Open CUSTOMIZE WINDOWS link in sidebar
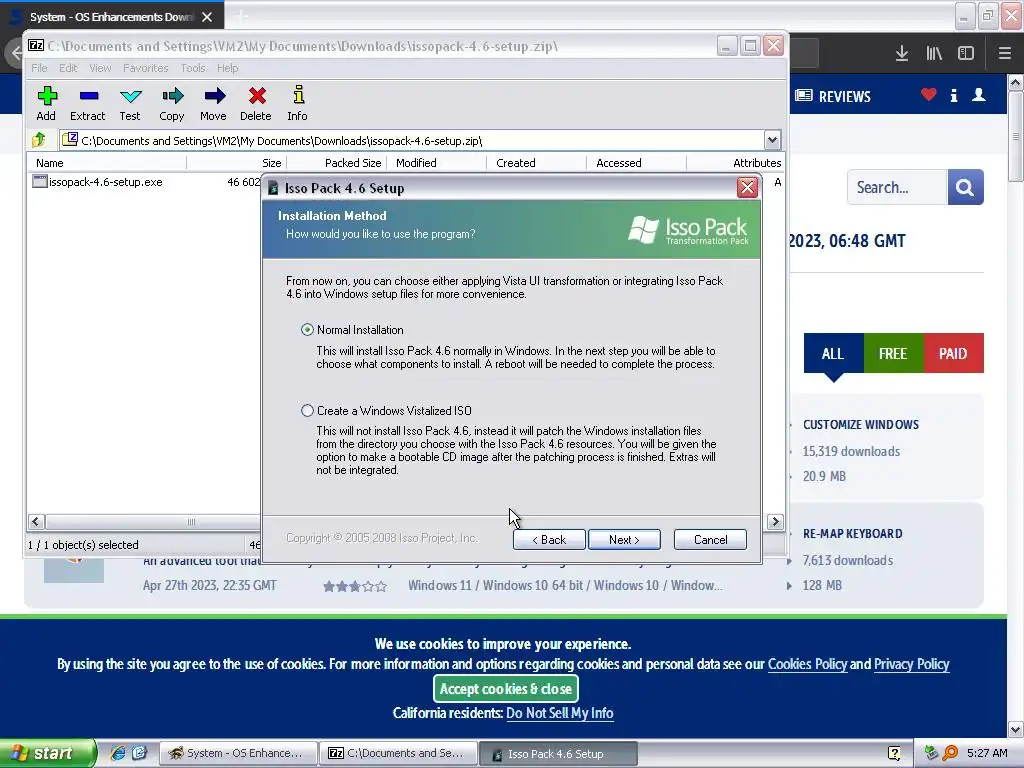Viewport: 1024px width, 768px height. coord(861,424)
